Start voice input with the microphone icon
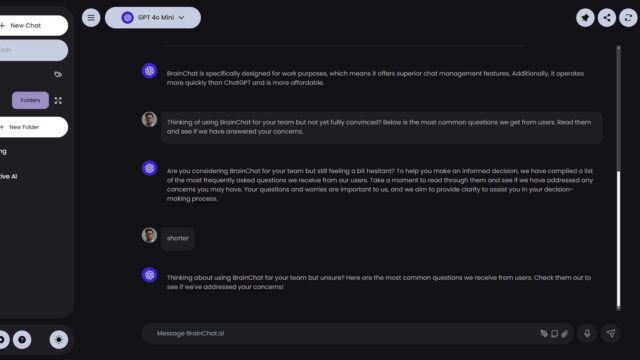Image resolution: width=640 pixels, height=360 pixels. 587,333
